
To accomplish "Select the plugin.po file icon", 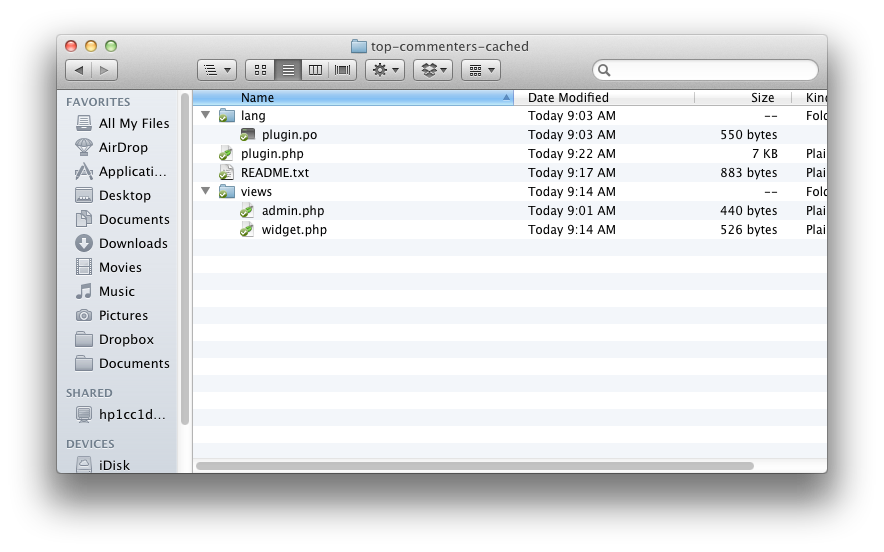I will tap(247, 135).
